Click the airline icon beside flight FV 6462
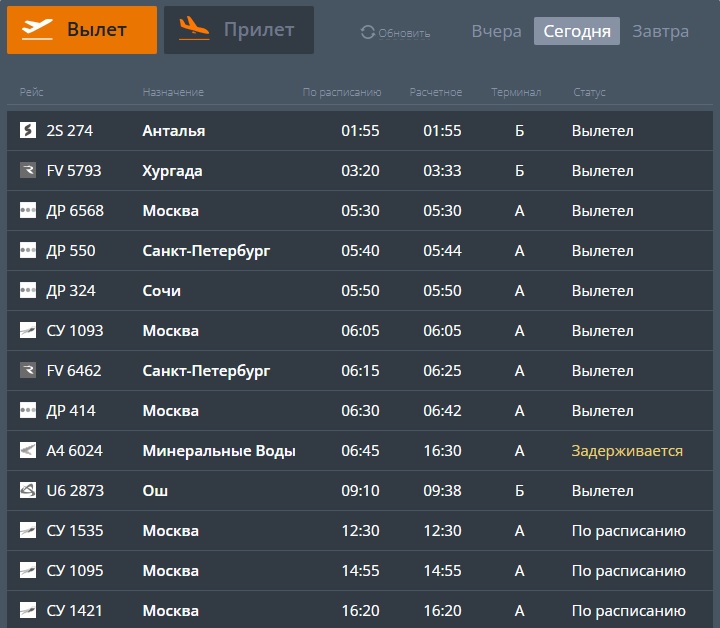Screen dimensions: 720x628 coord(28,371)
